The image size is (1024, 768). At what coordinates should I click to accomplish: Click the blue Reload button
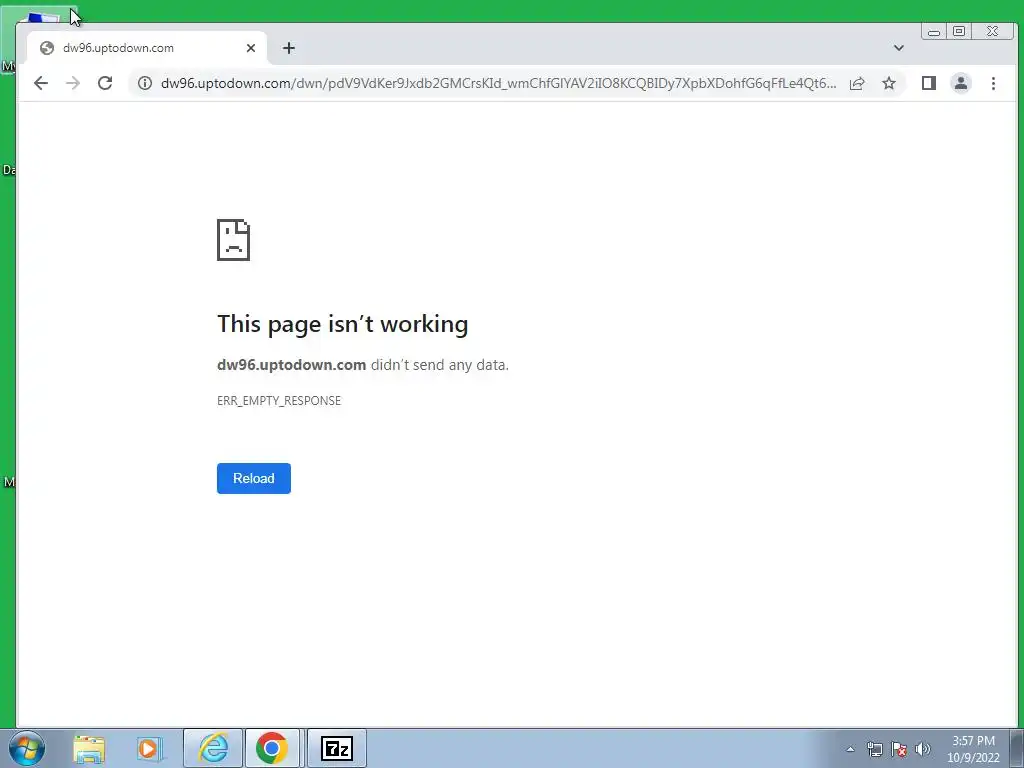pos(253,478)
